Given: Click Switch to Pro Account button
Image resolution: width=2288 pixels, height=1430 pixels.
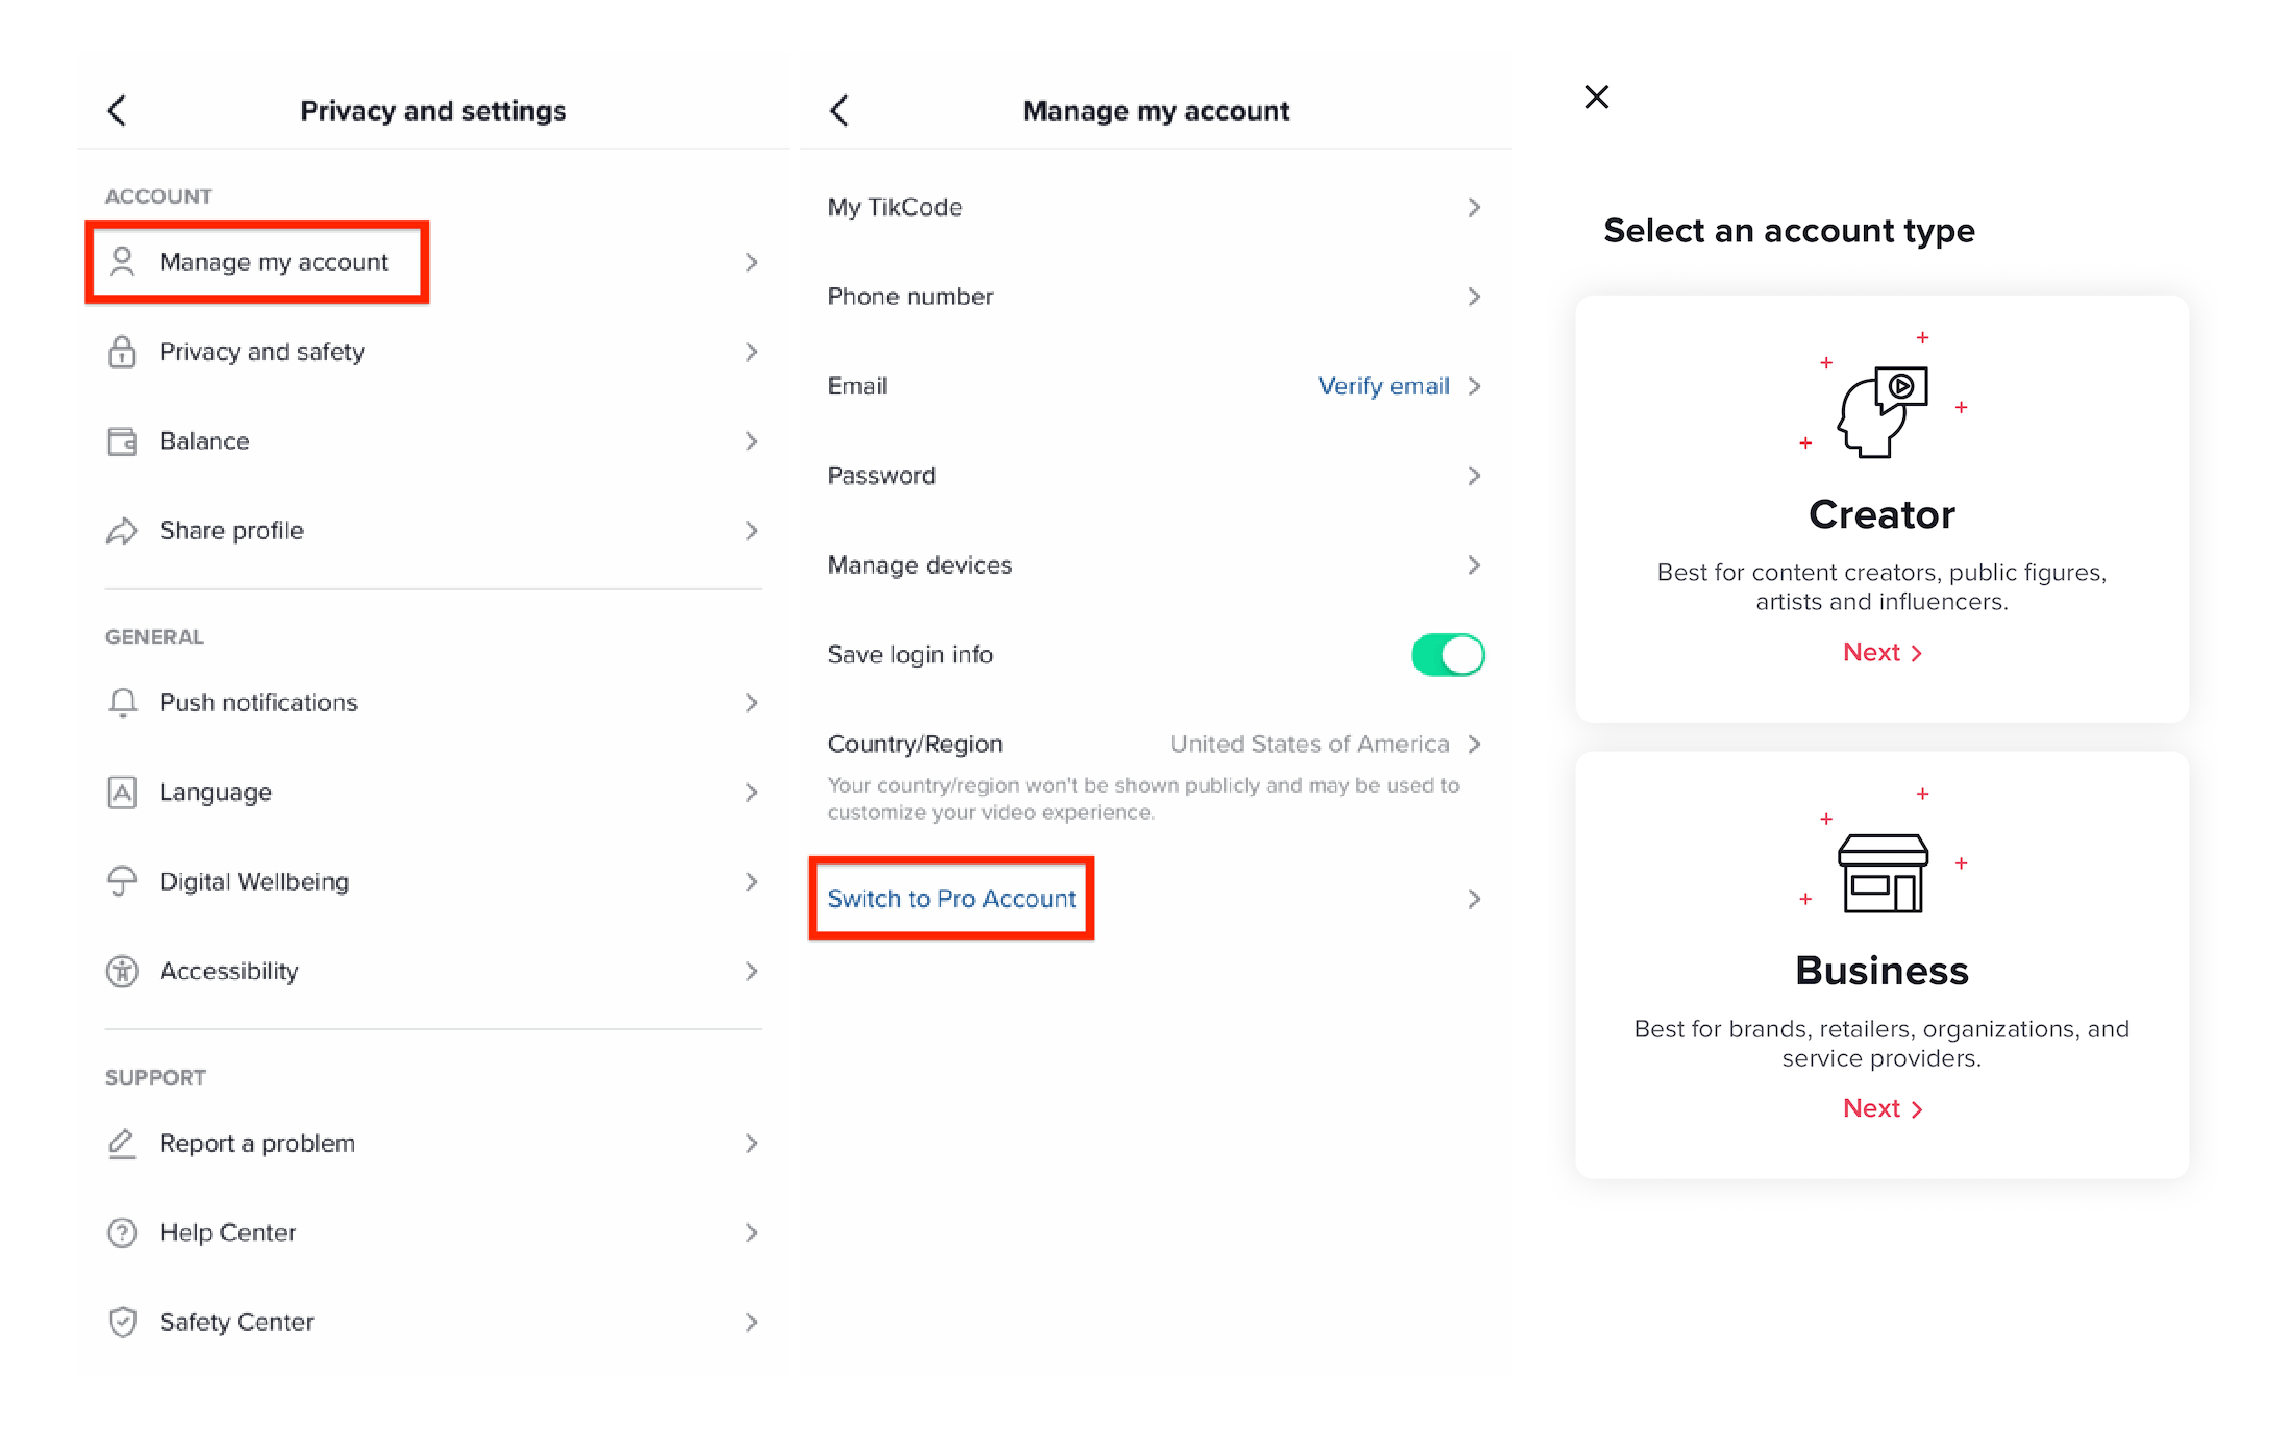Looking at the screenshot, I should click(x=952, y=900).
